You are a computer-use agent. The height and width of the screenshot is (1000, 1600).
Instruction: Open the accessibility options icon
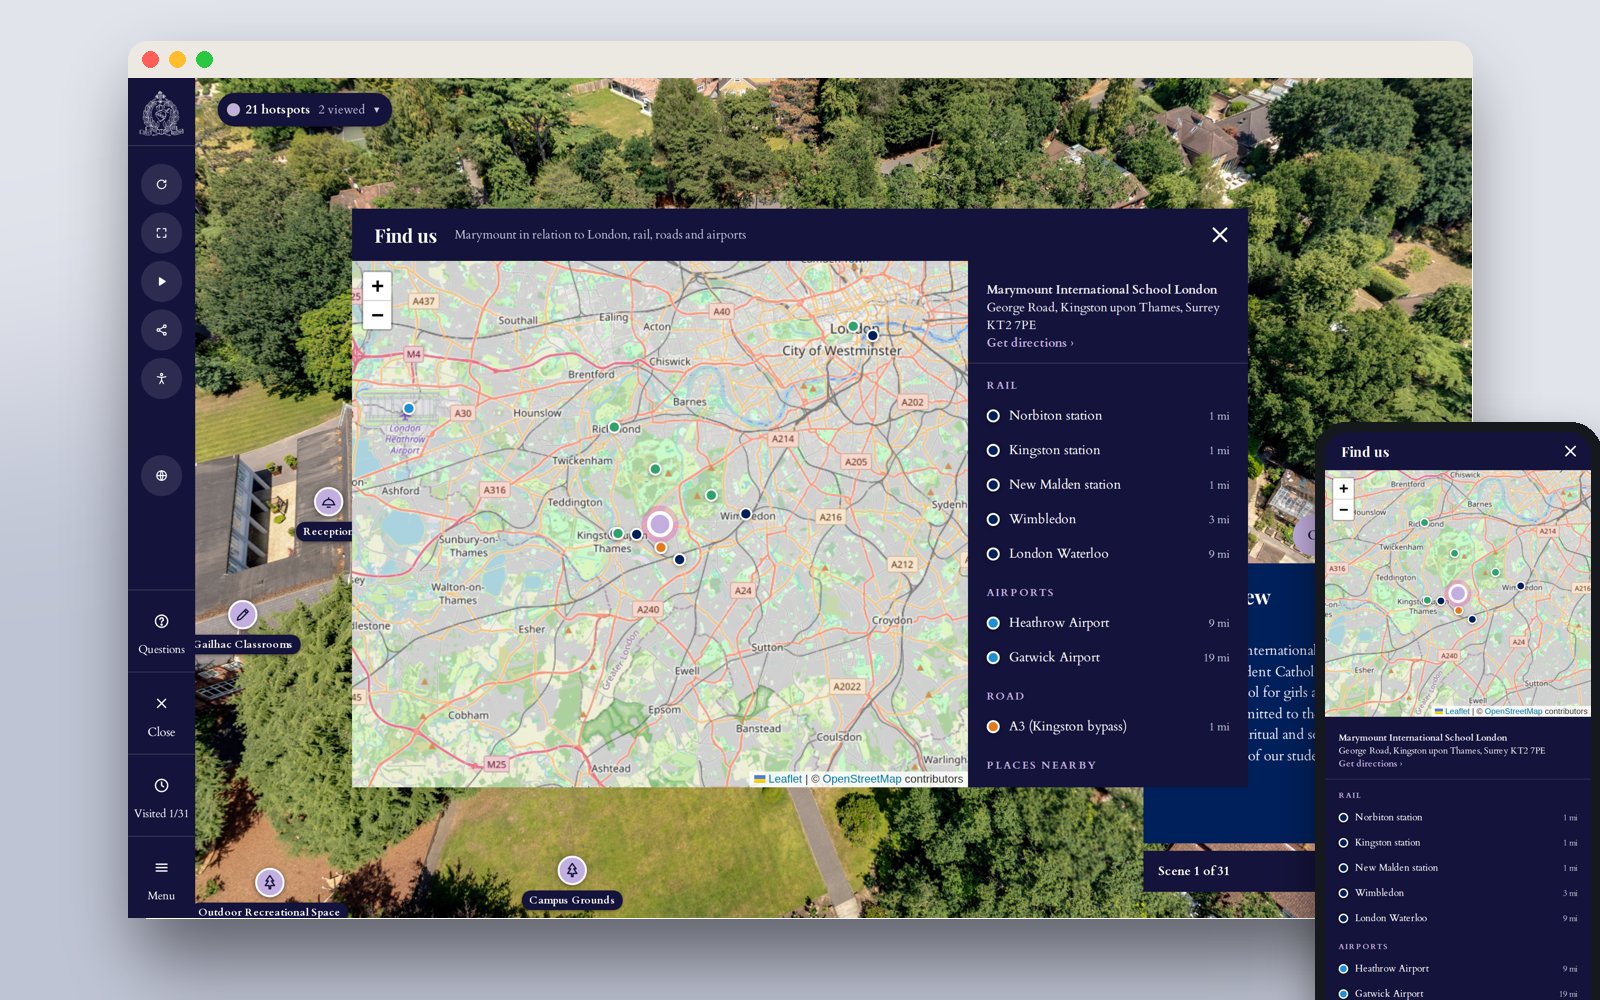tap(161, 378)
